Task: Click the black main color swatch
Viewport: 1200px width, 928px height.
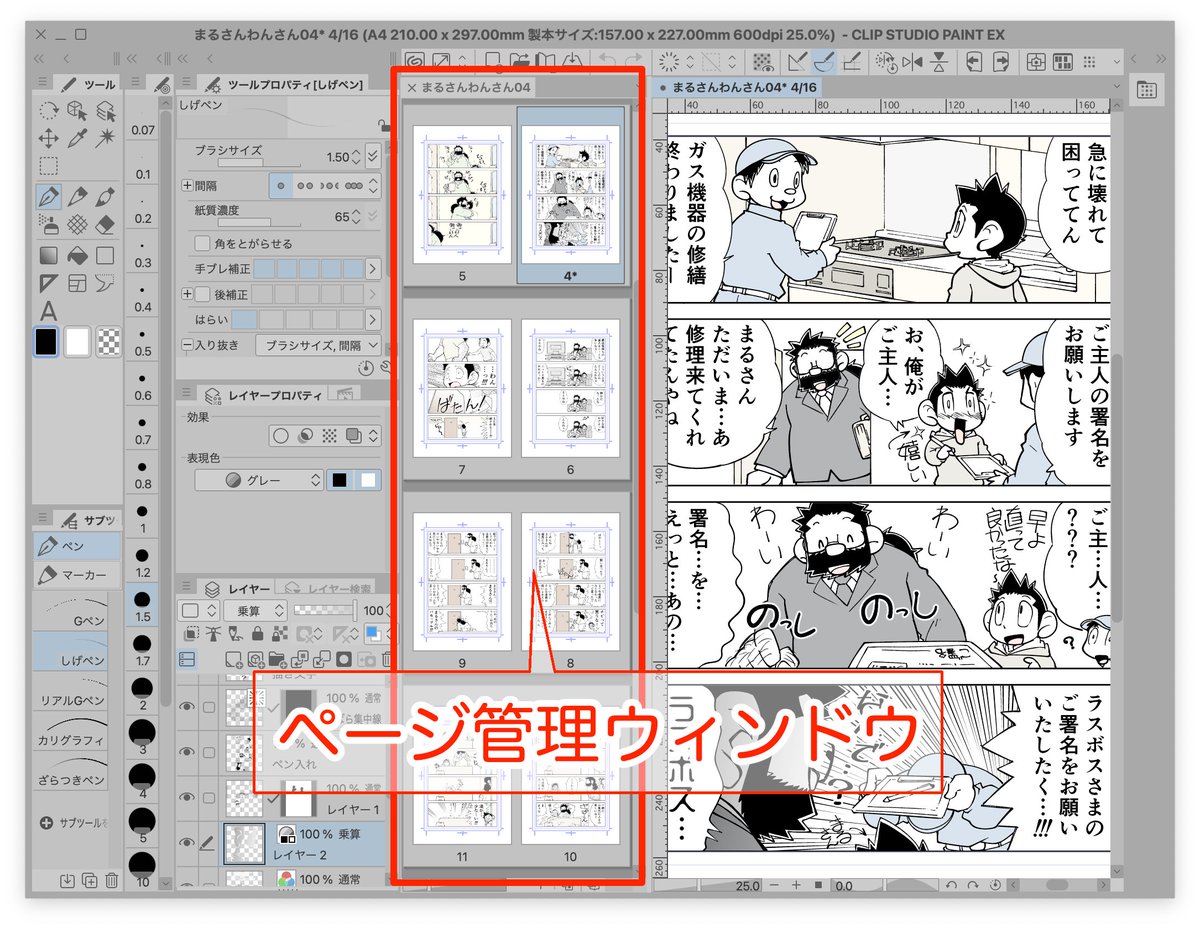Action: click(47, 342)
